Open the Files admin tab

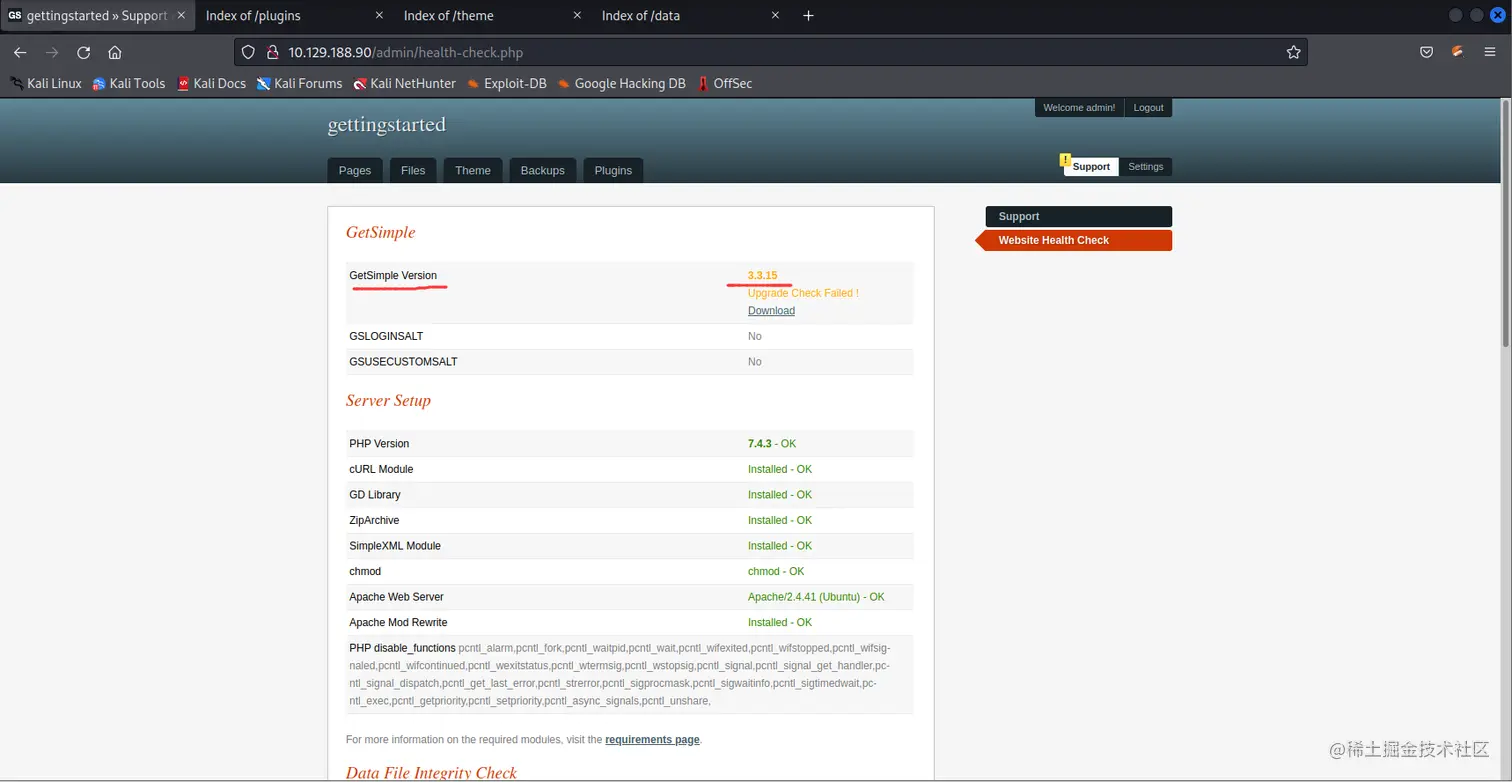[413, 170]
